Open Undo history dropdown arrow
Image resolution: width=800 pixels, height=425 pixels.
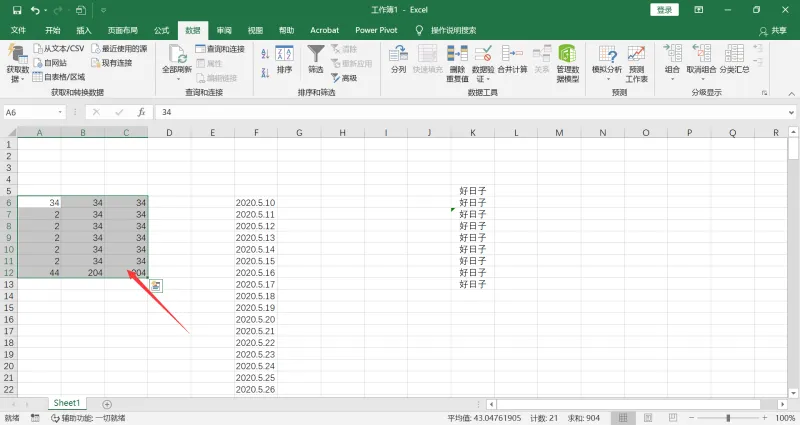tap(45, 10)
